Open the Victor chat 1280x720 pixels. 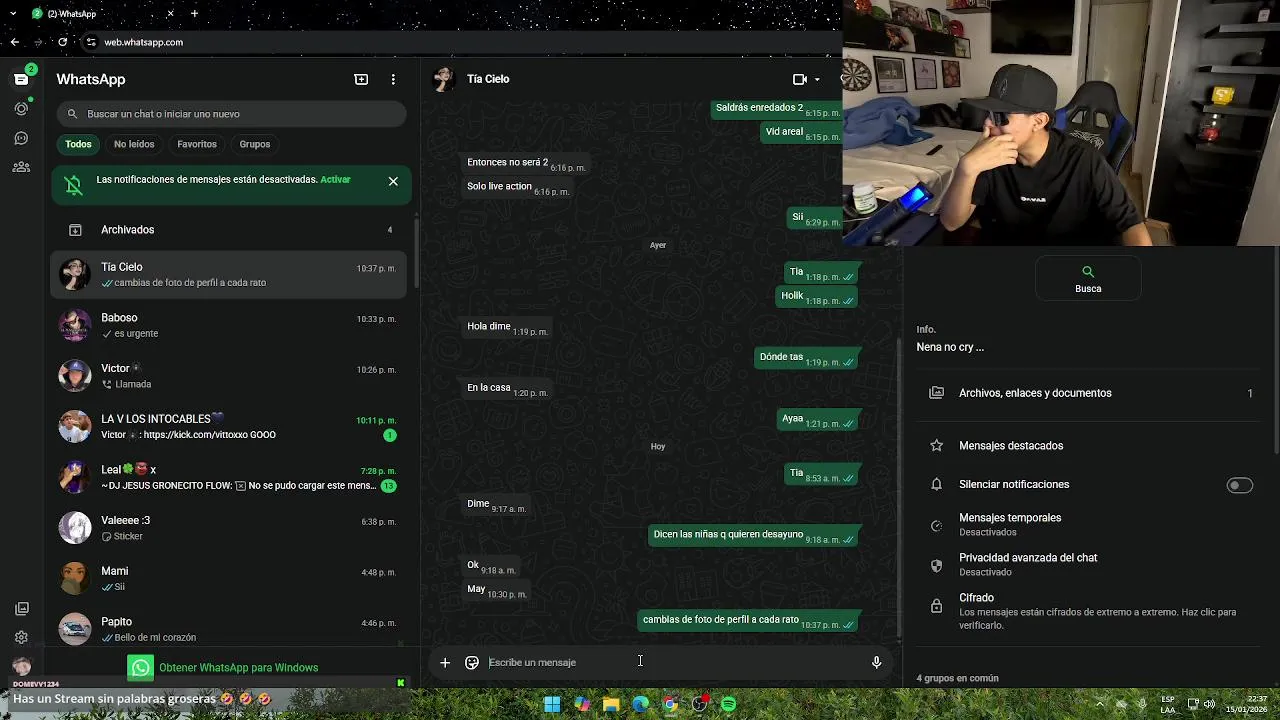231,376
